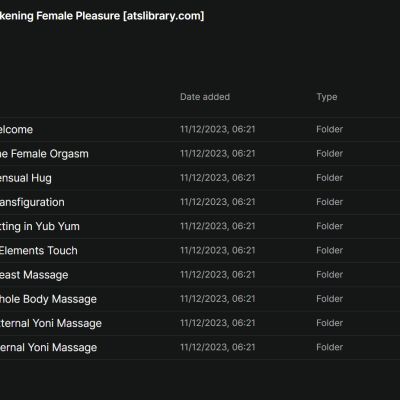Open the Whole Body Massage folder

click(200, 299)
